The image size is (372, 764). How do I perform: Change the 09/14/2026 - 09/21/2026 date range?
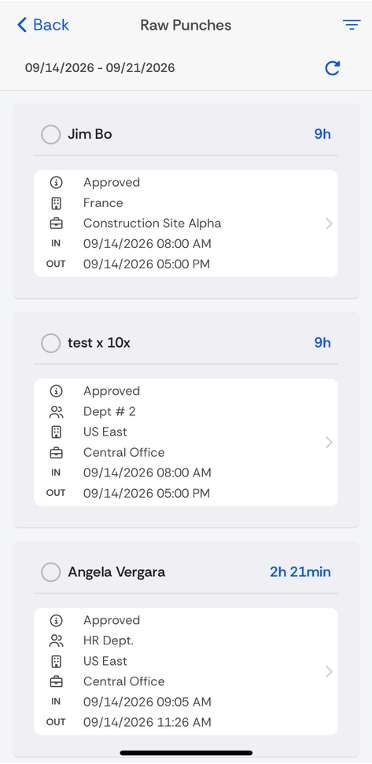(100, 68)
